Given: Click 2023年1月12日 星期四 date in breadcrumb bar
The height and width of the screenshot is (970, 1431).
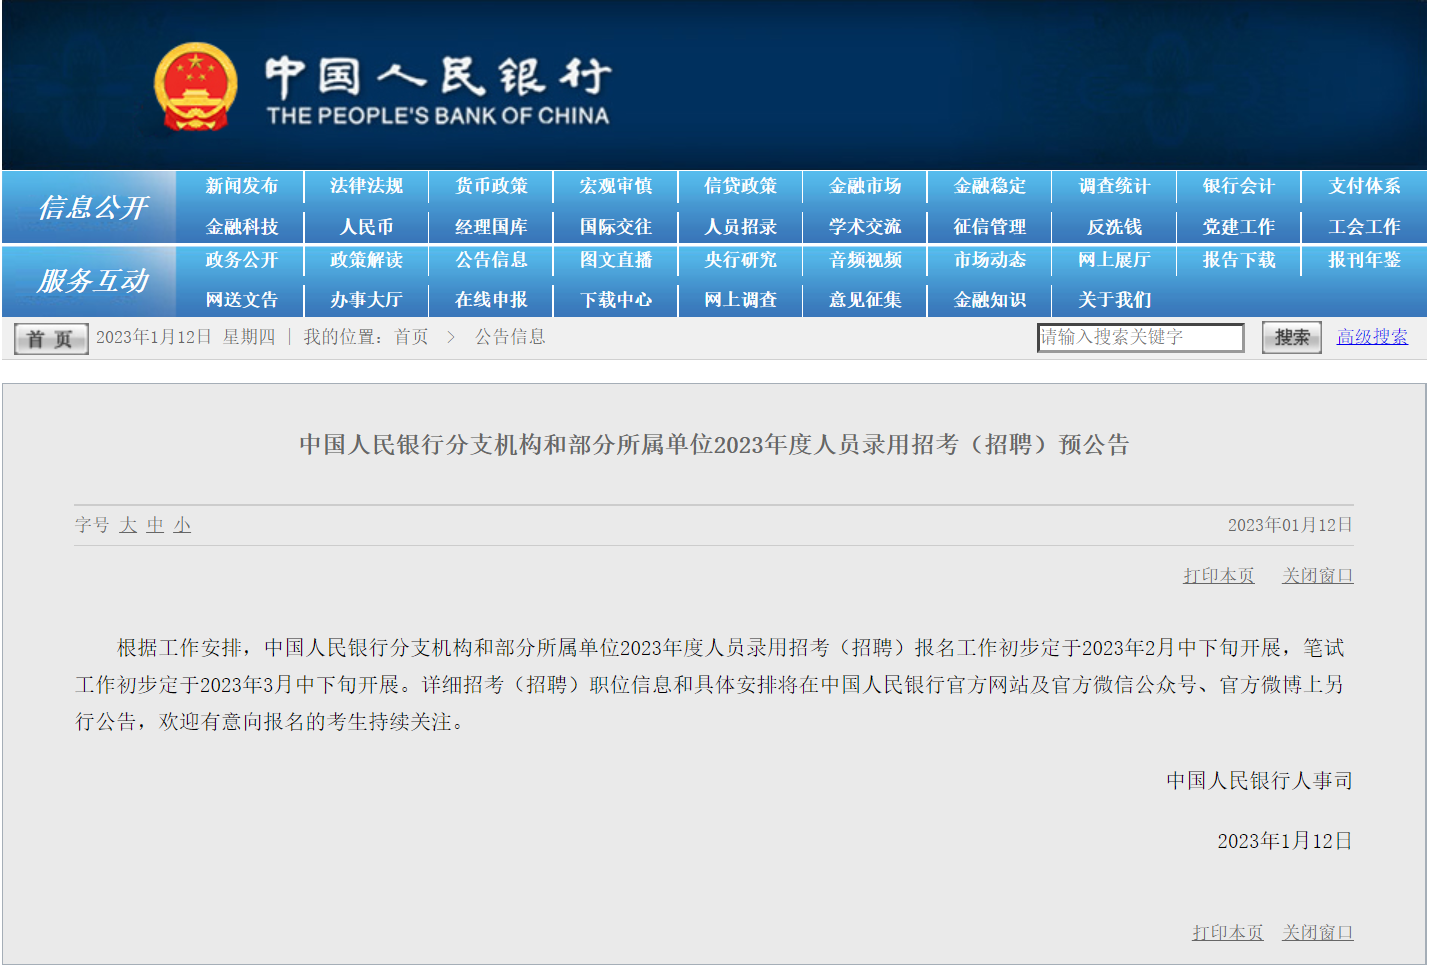Looking at the screenshot, I should coord(185,337).
